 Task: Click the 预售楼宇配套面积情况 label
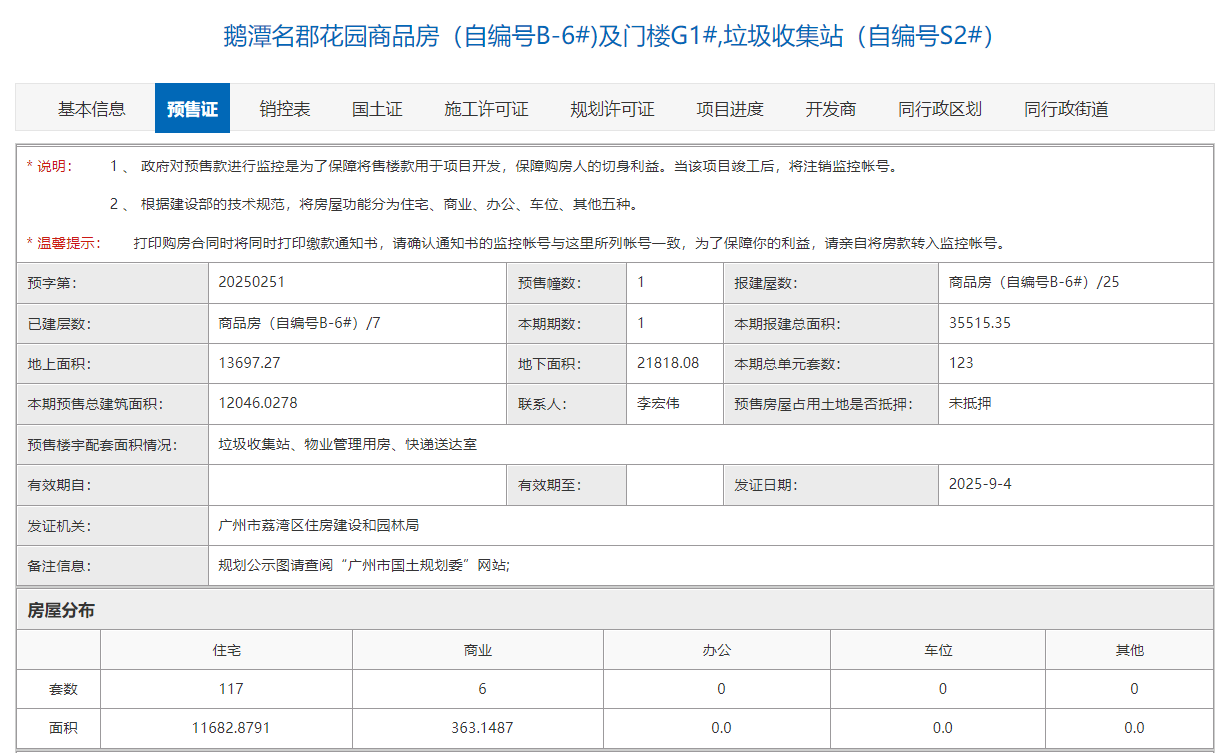tap(102, 445)
